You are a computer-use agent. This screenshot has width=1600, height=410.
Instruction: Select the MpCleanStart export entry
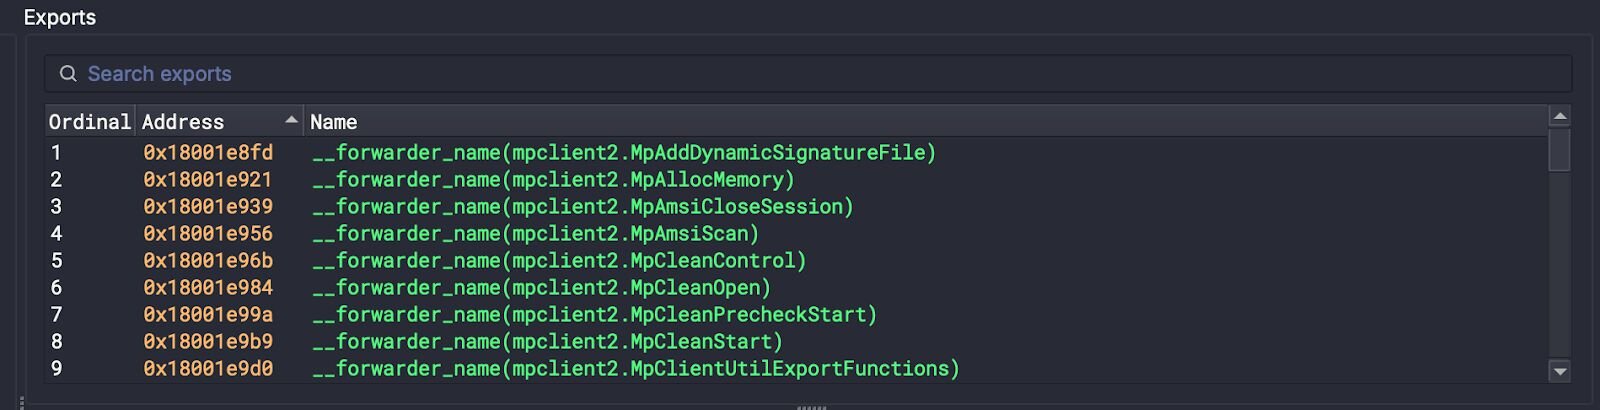[547, 342]
